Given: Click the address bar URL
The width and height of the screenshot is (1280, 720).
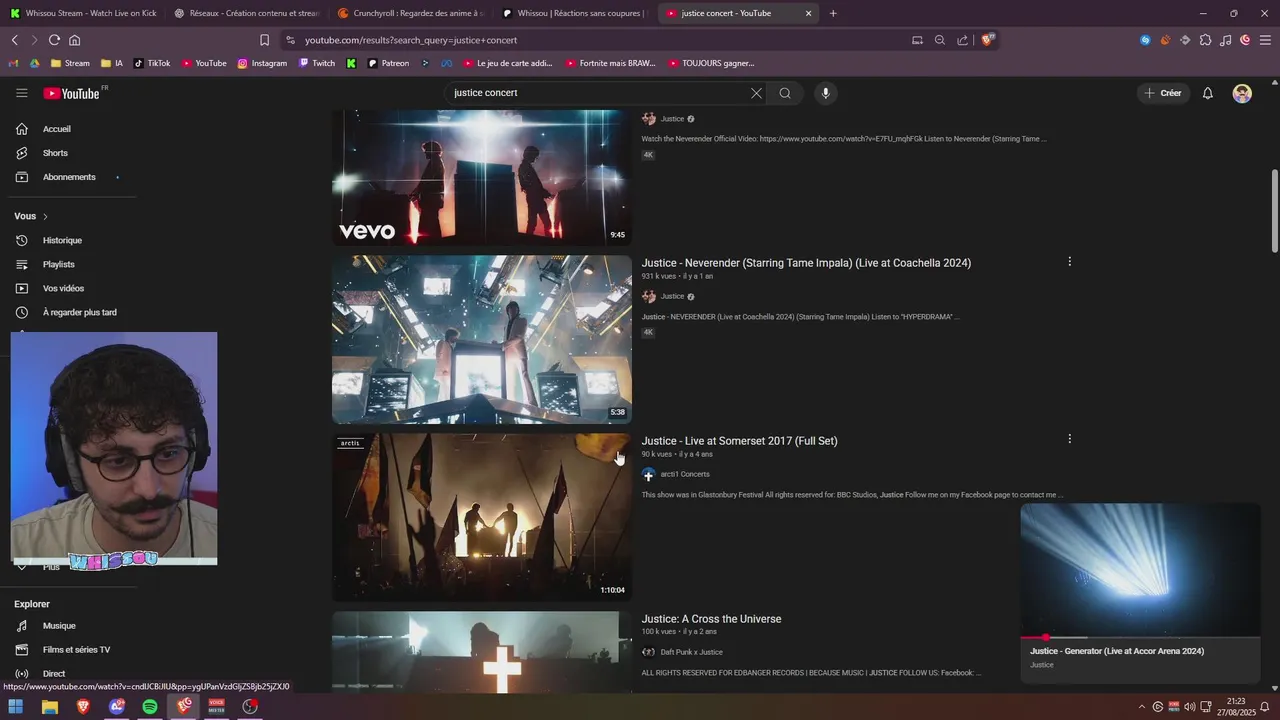Looking at the screenshot, I should pyautogui.click(x=411, y=40).
